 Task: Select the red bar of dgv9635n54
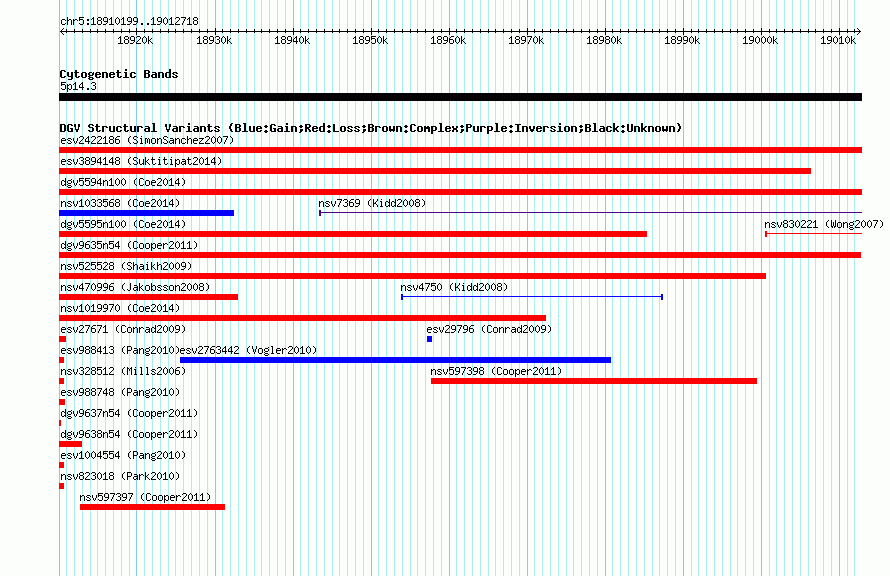tap(460, 255)
